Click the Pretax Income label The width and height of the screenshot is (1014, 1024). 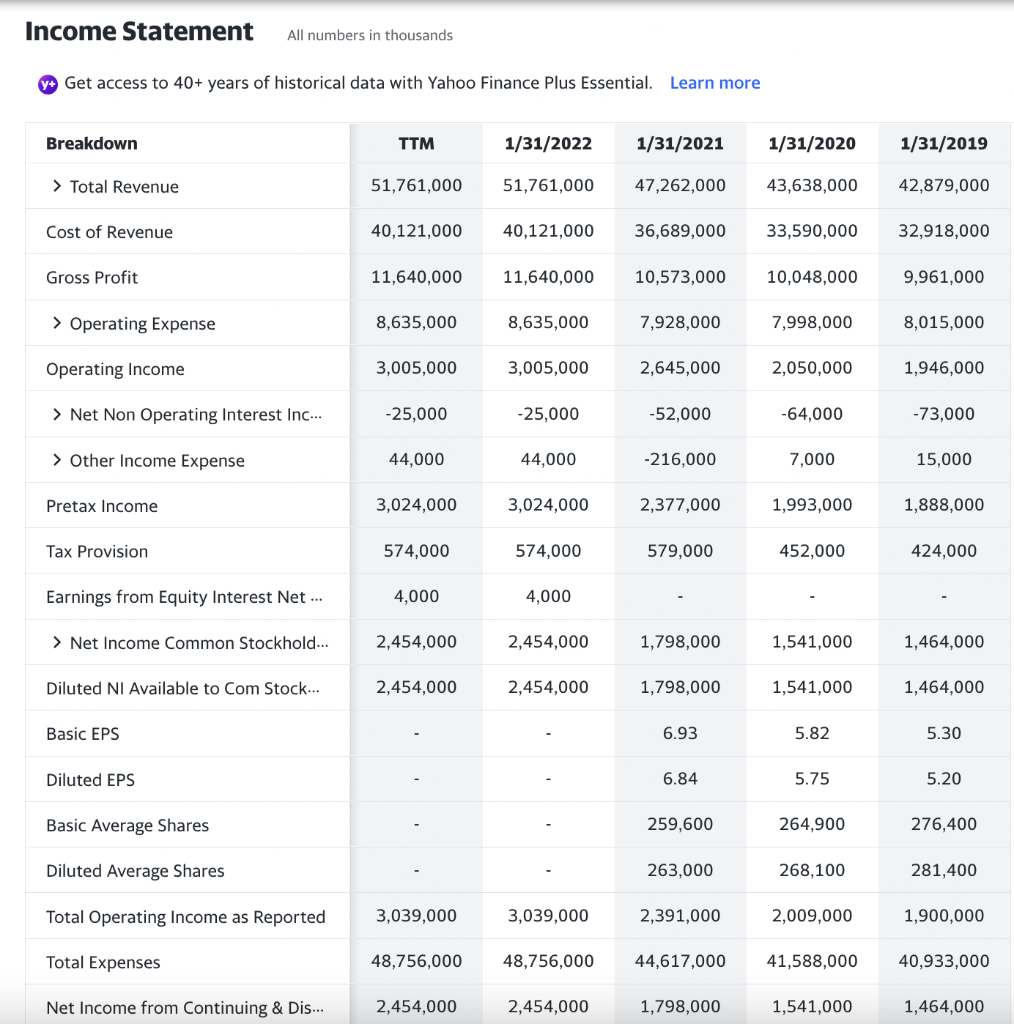[x=102, y=505]
